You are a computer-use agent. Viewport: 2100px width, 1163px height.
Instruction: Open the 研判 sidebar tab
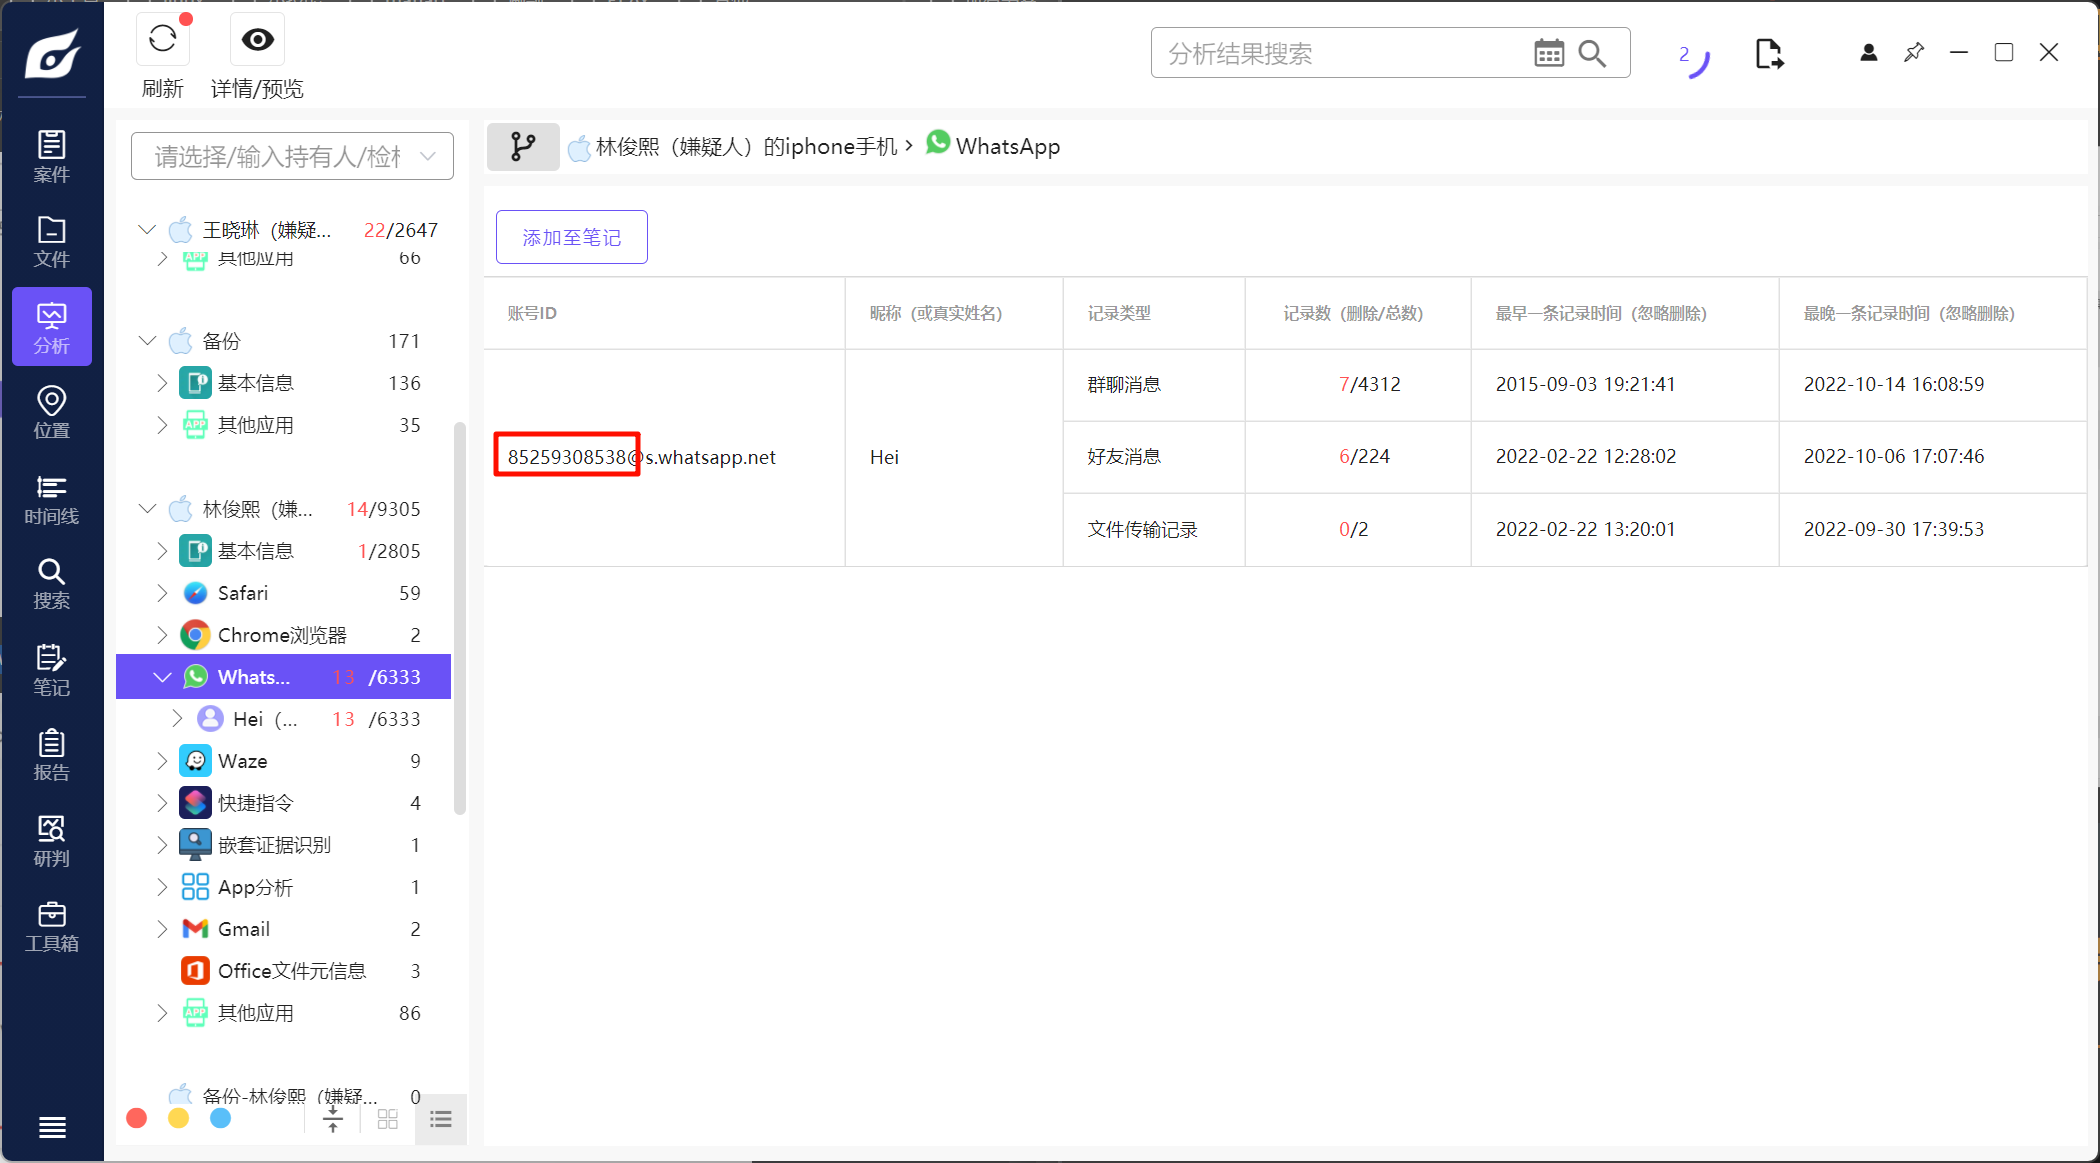pyautogui.click(x=52, y=841)
